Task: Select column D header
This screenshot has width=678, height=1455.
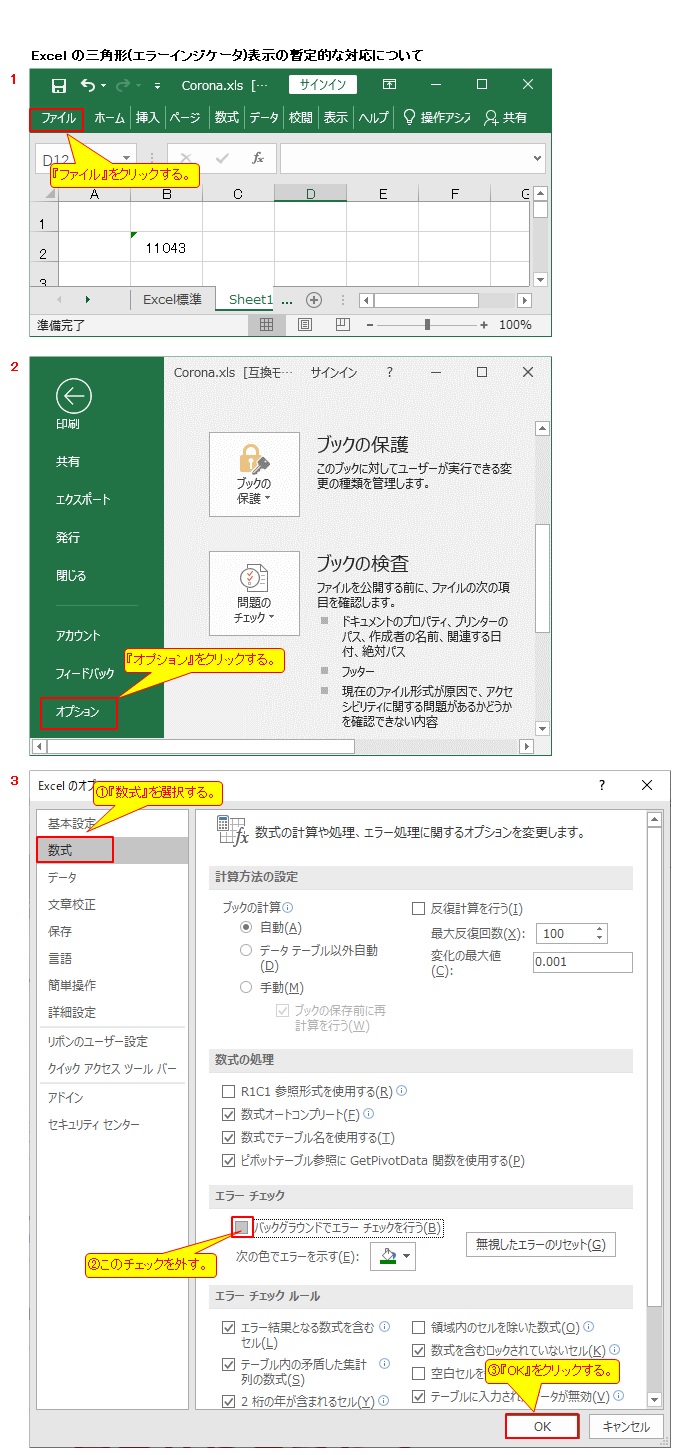Action: tap(310, 194)
